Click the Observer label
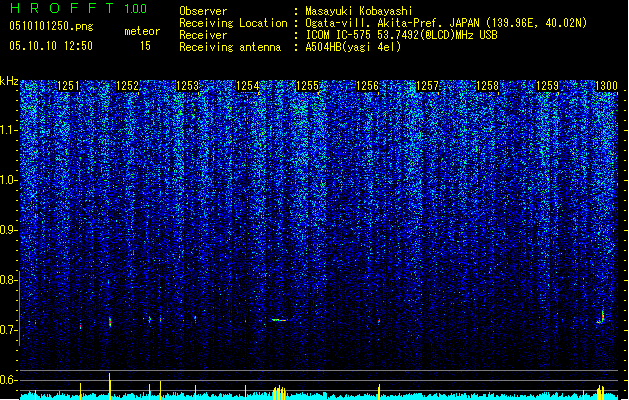The image size is (629, 400). click(x=203, y=11)
